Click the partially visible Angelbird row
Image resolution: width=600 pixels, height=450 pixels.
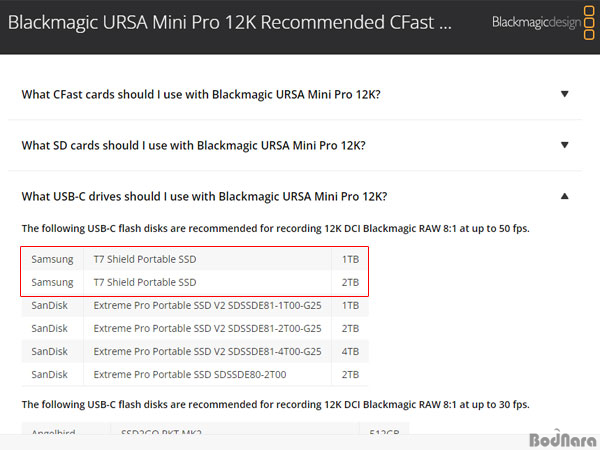215,429
